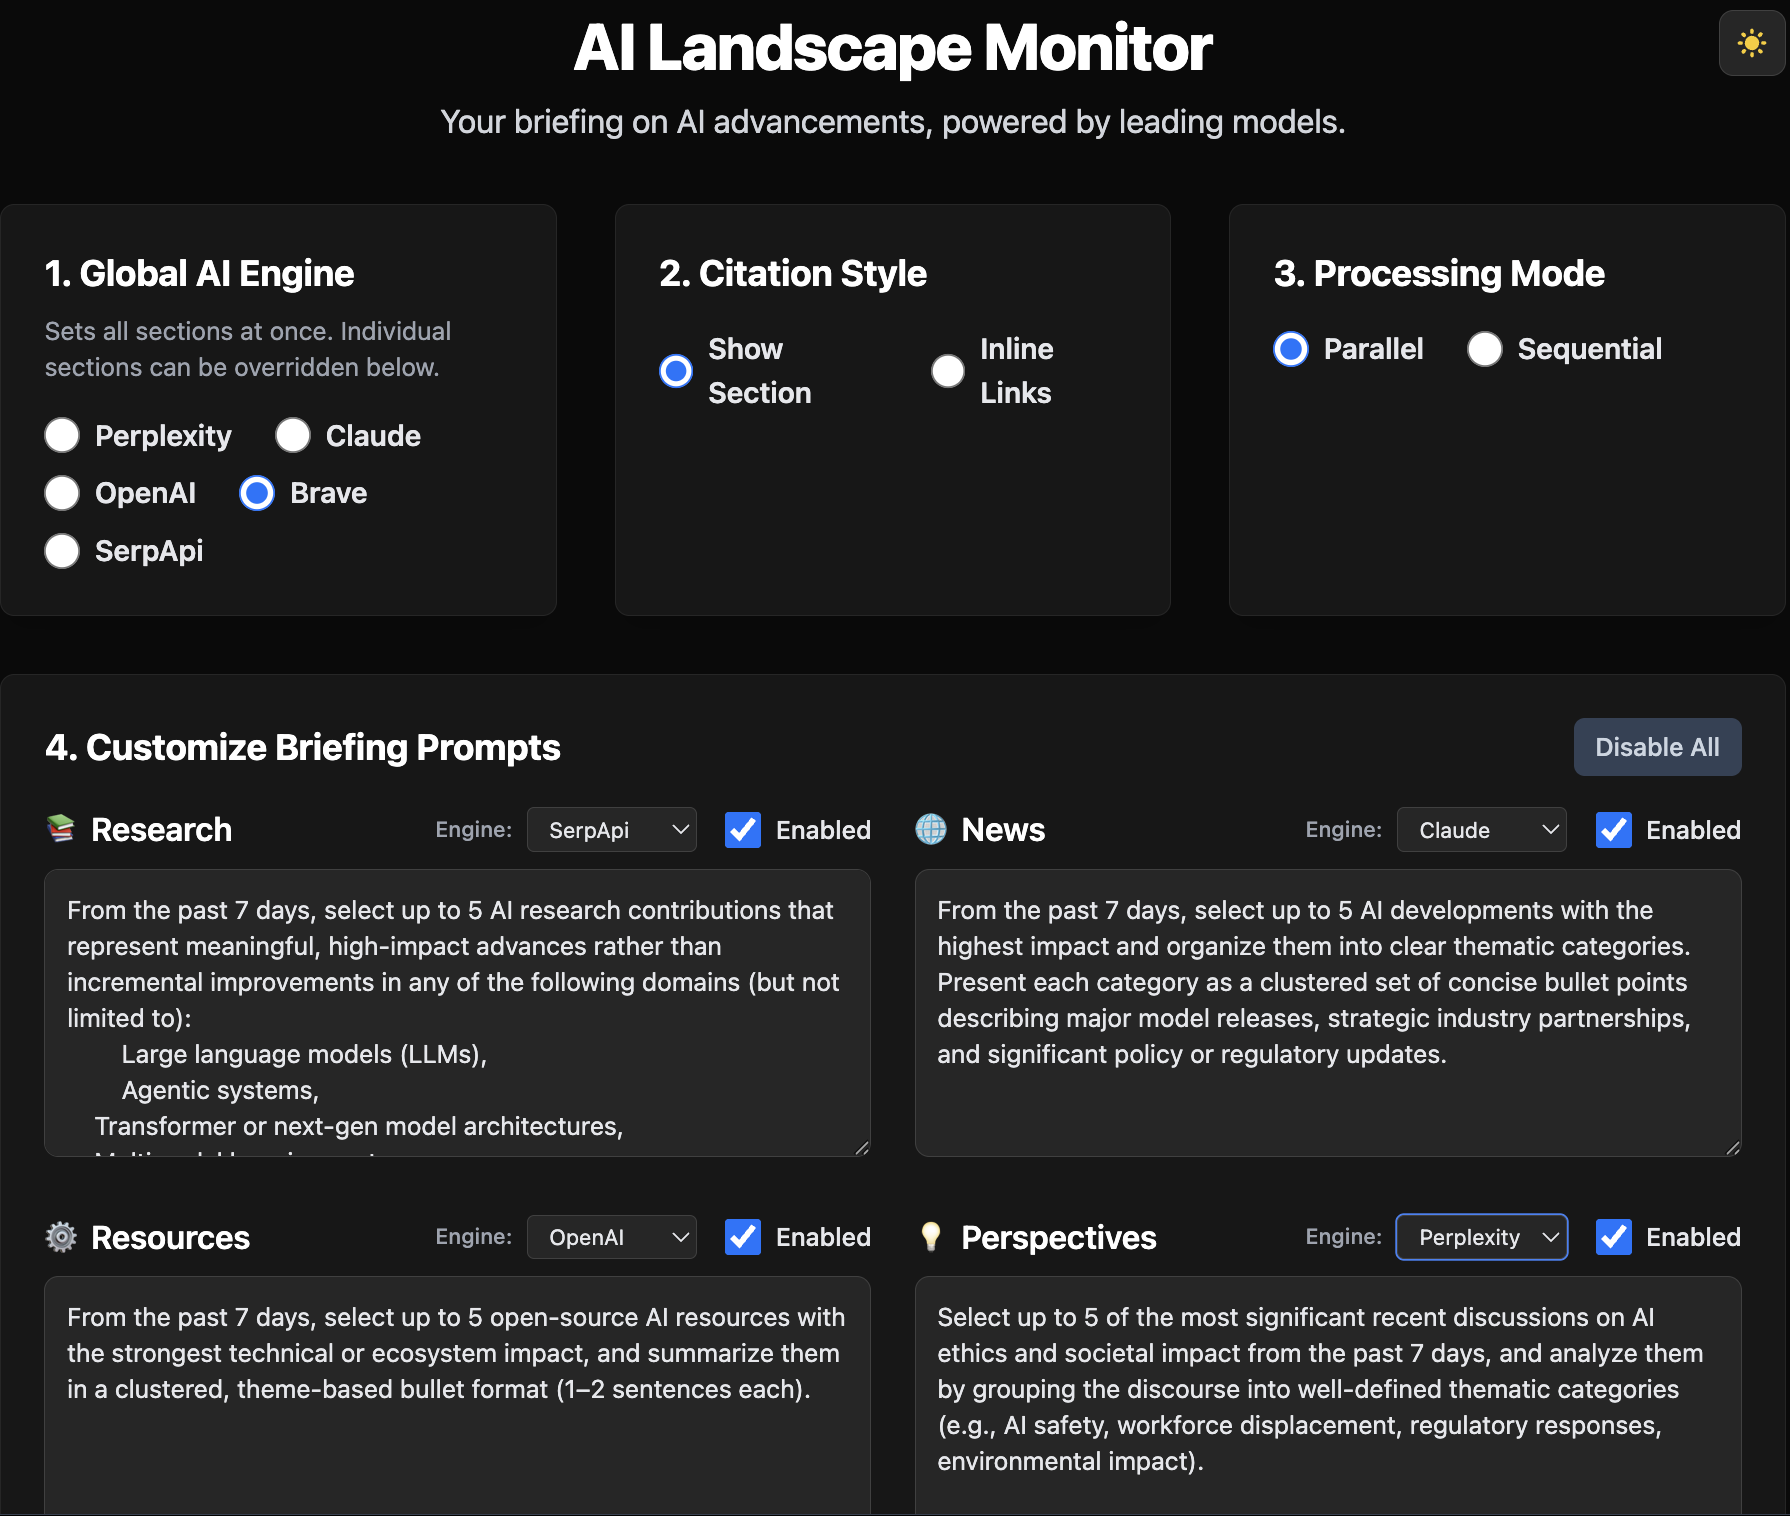Click the Disable All button
Viewport: 1790px width, 1516px height.
pyautogui.click(x=1657, y=746)
